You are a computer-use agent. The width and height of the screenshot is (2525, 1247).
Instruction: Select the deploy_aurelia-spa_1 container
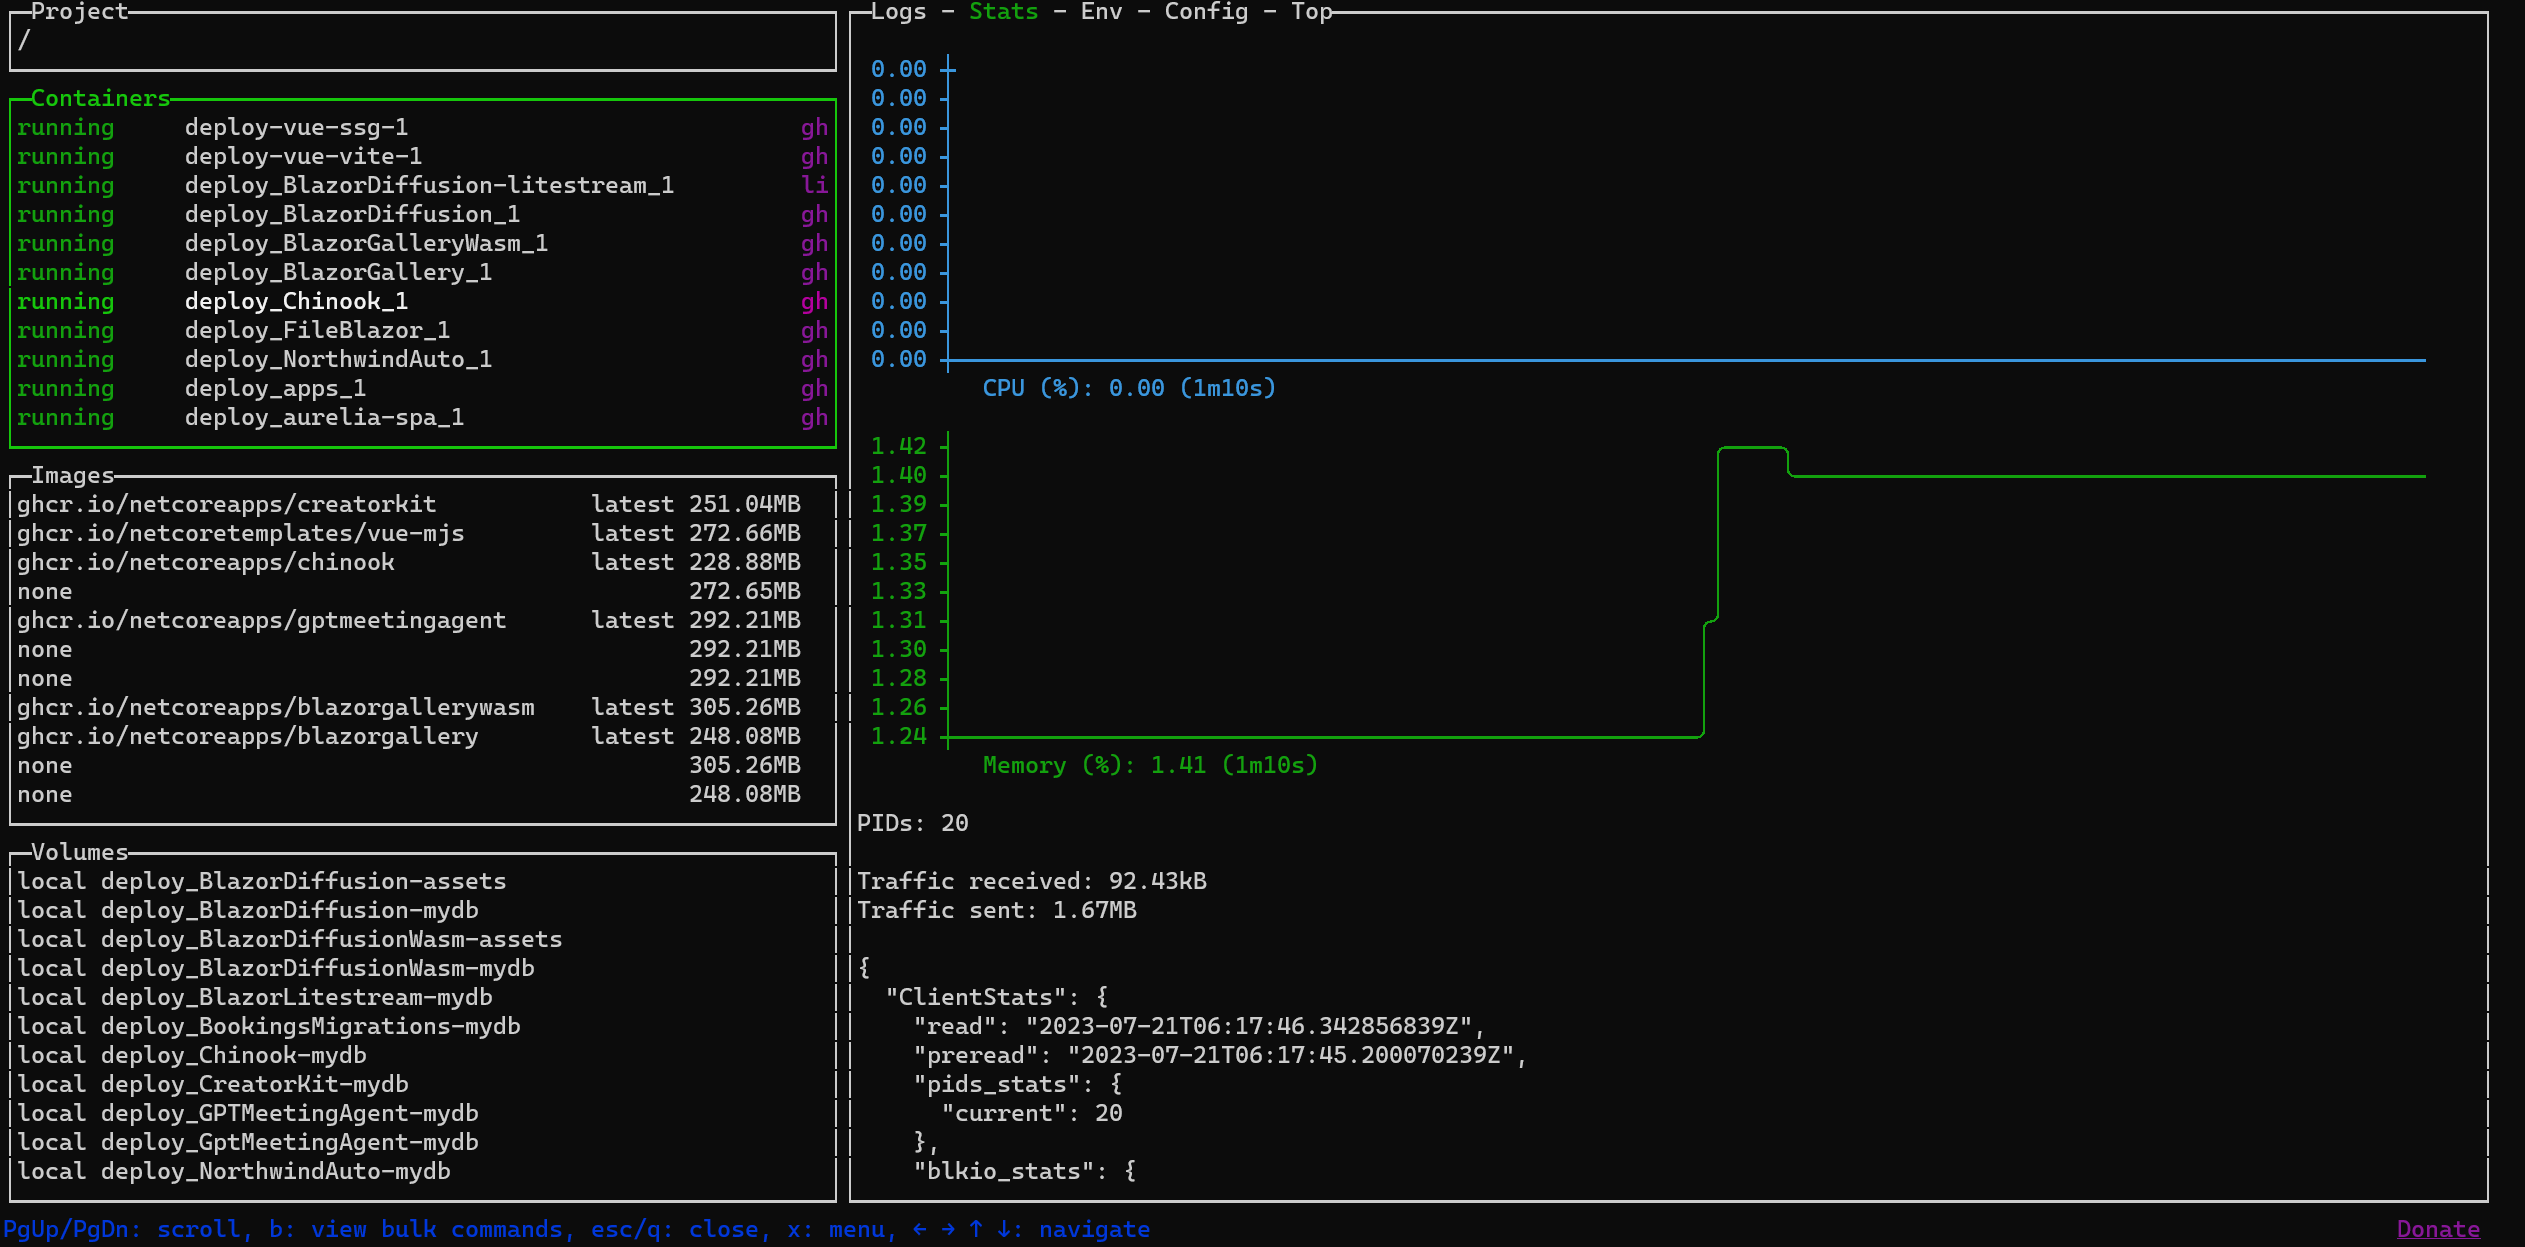[x=324, y=418]
